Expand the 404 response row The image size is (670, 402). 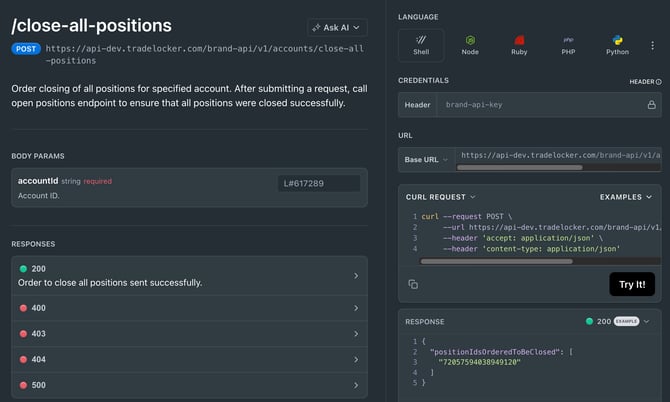coord(189,359)
